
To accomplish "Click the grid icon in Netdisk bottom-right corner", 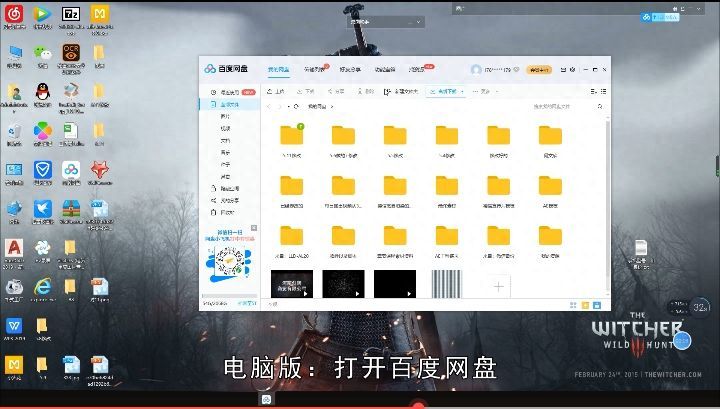I will 573,305.
